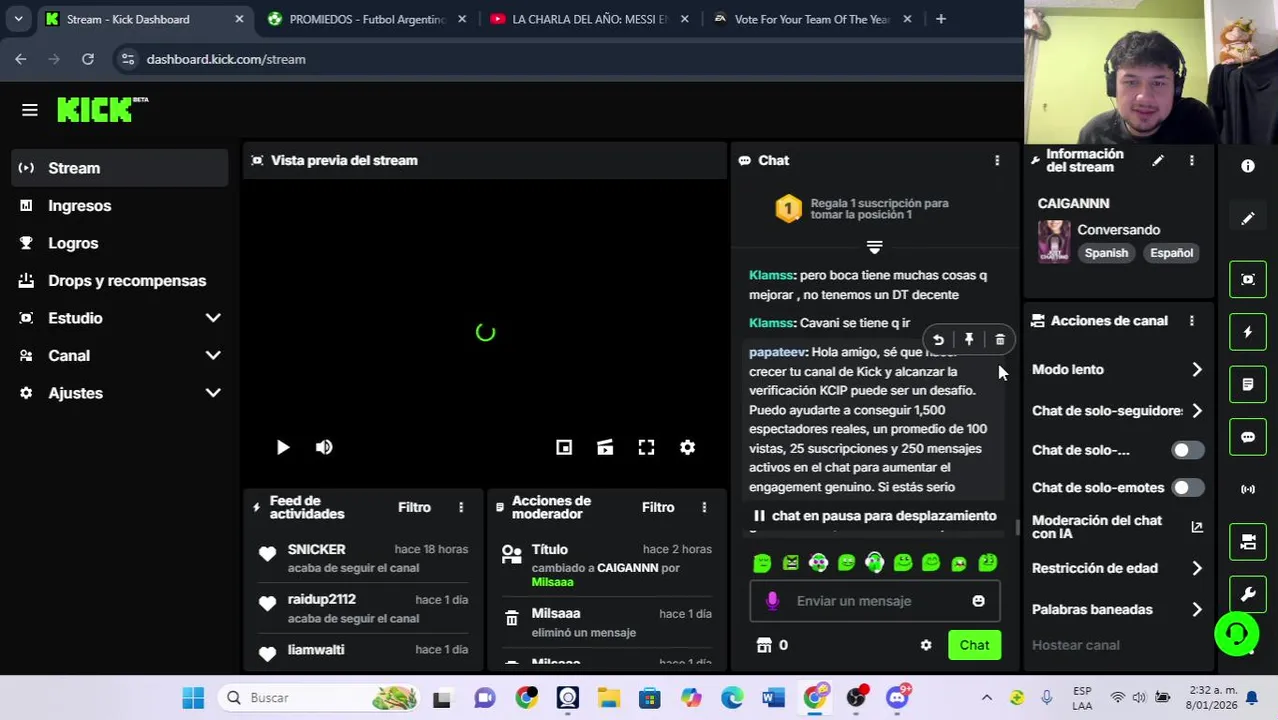
Task: Open Moderación del chat con IA link
Action: click(1118, 527)
